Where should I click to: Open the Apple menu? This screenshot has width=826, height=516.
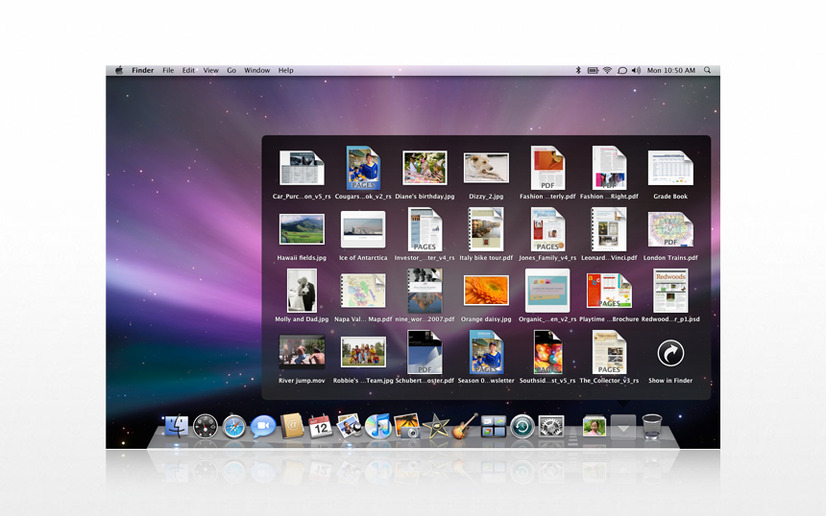point(119,70)
